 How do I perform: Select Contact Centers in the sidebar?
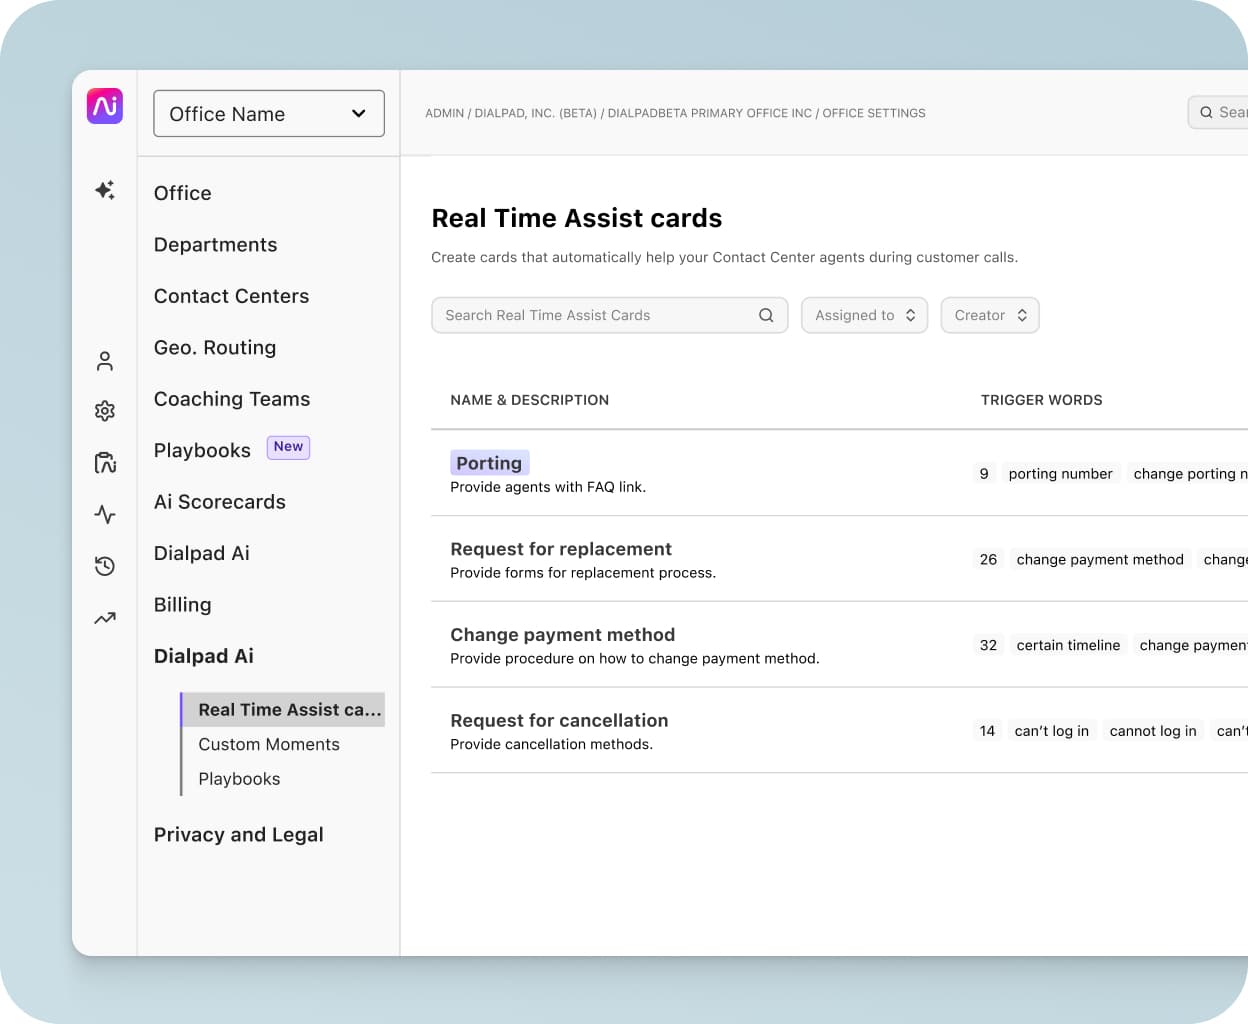231,296
